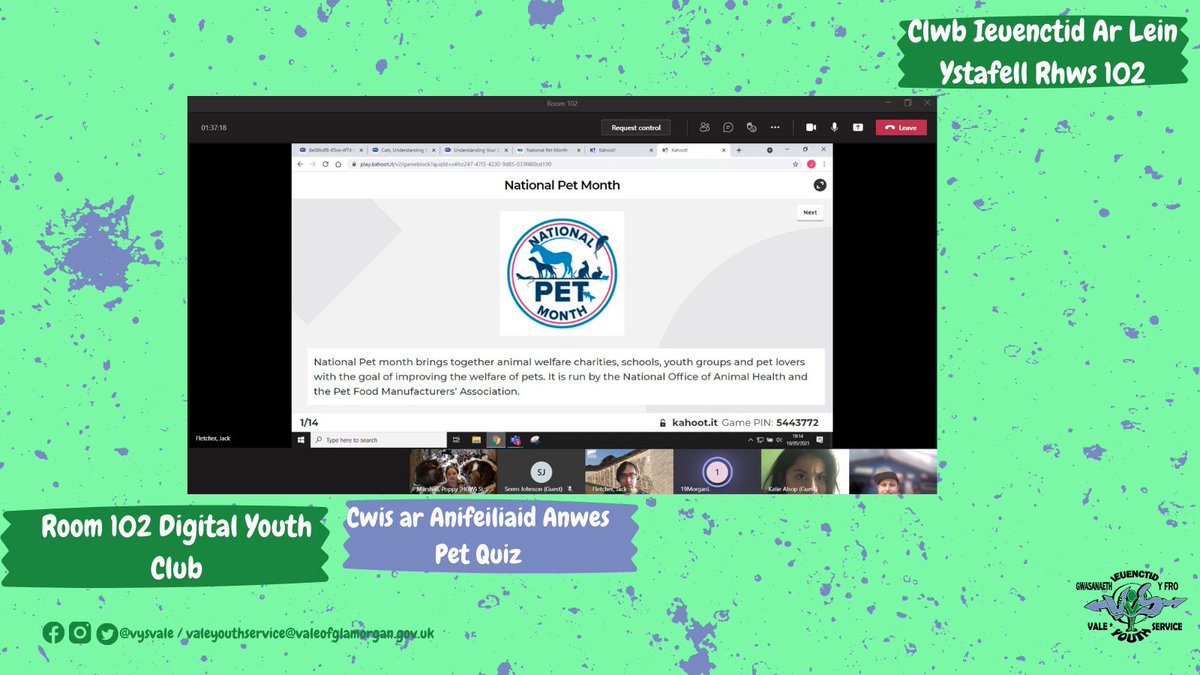Go back in the Chrome browser
This screenshot has width=1200, height=675.
[300, 163]
